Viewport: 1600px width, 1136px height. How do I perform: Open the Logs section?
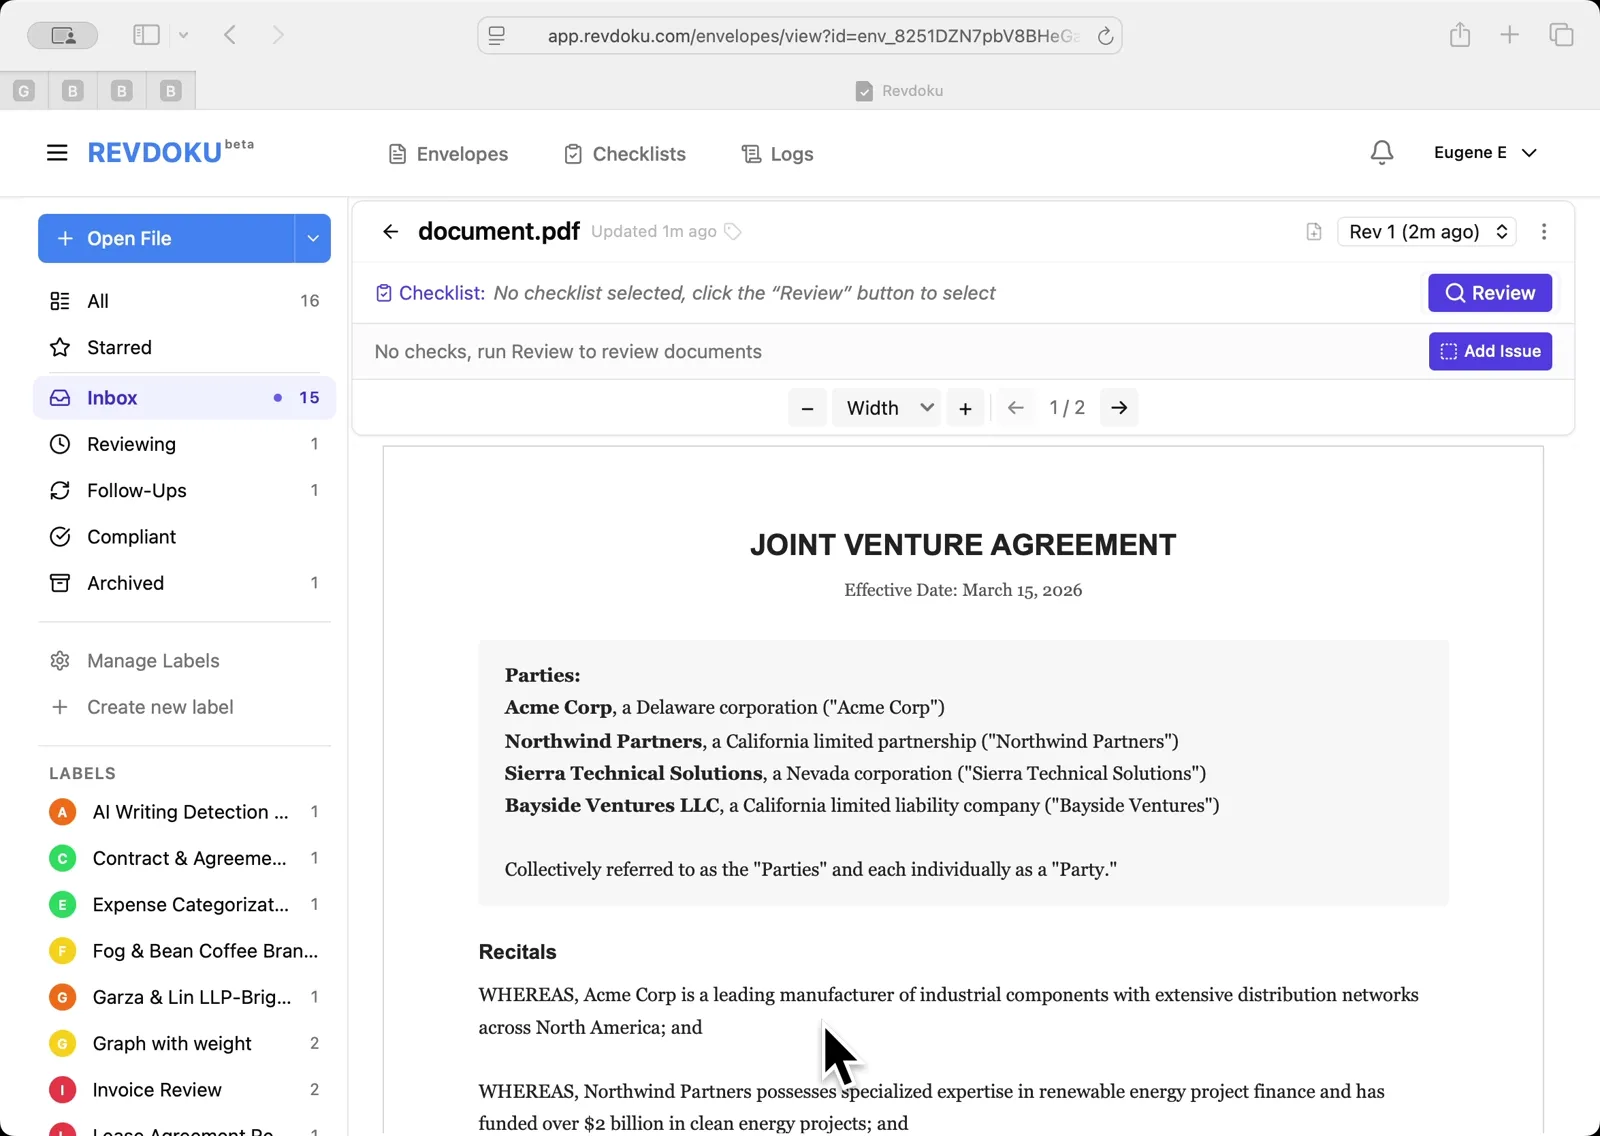776,153
